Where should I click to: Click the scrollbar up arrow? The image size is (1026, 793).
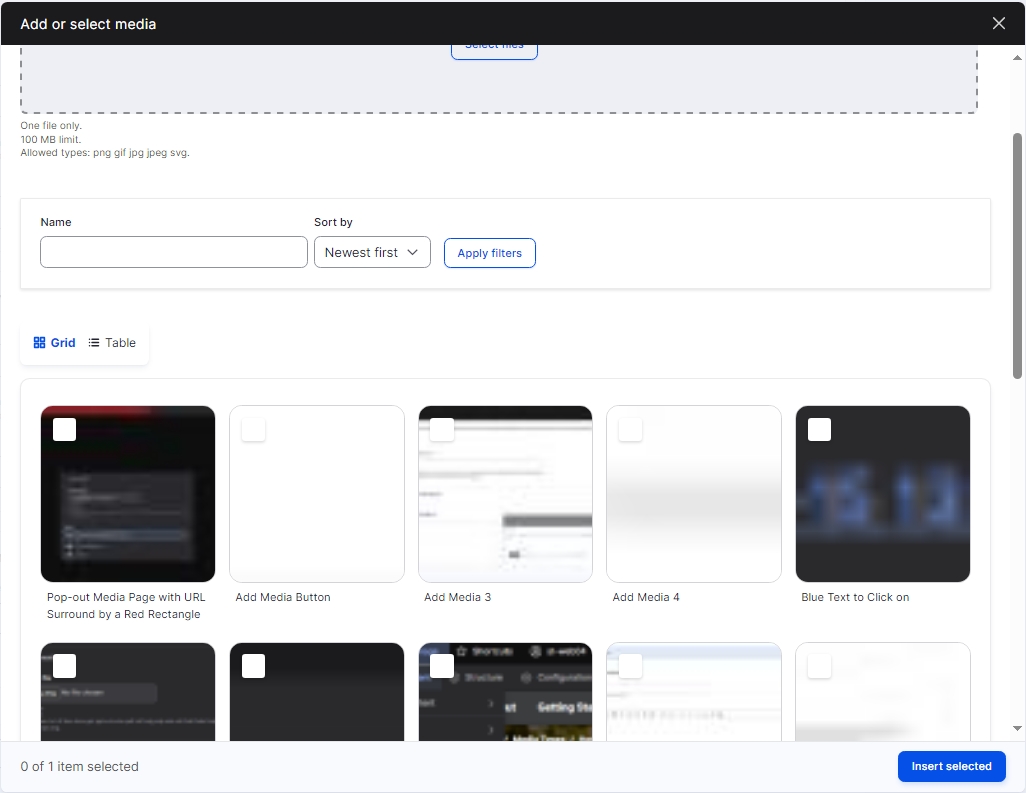tap(1017, 58)
